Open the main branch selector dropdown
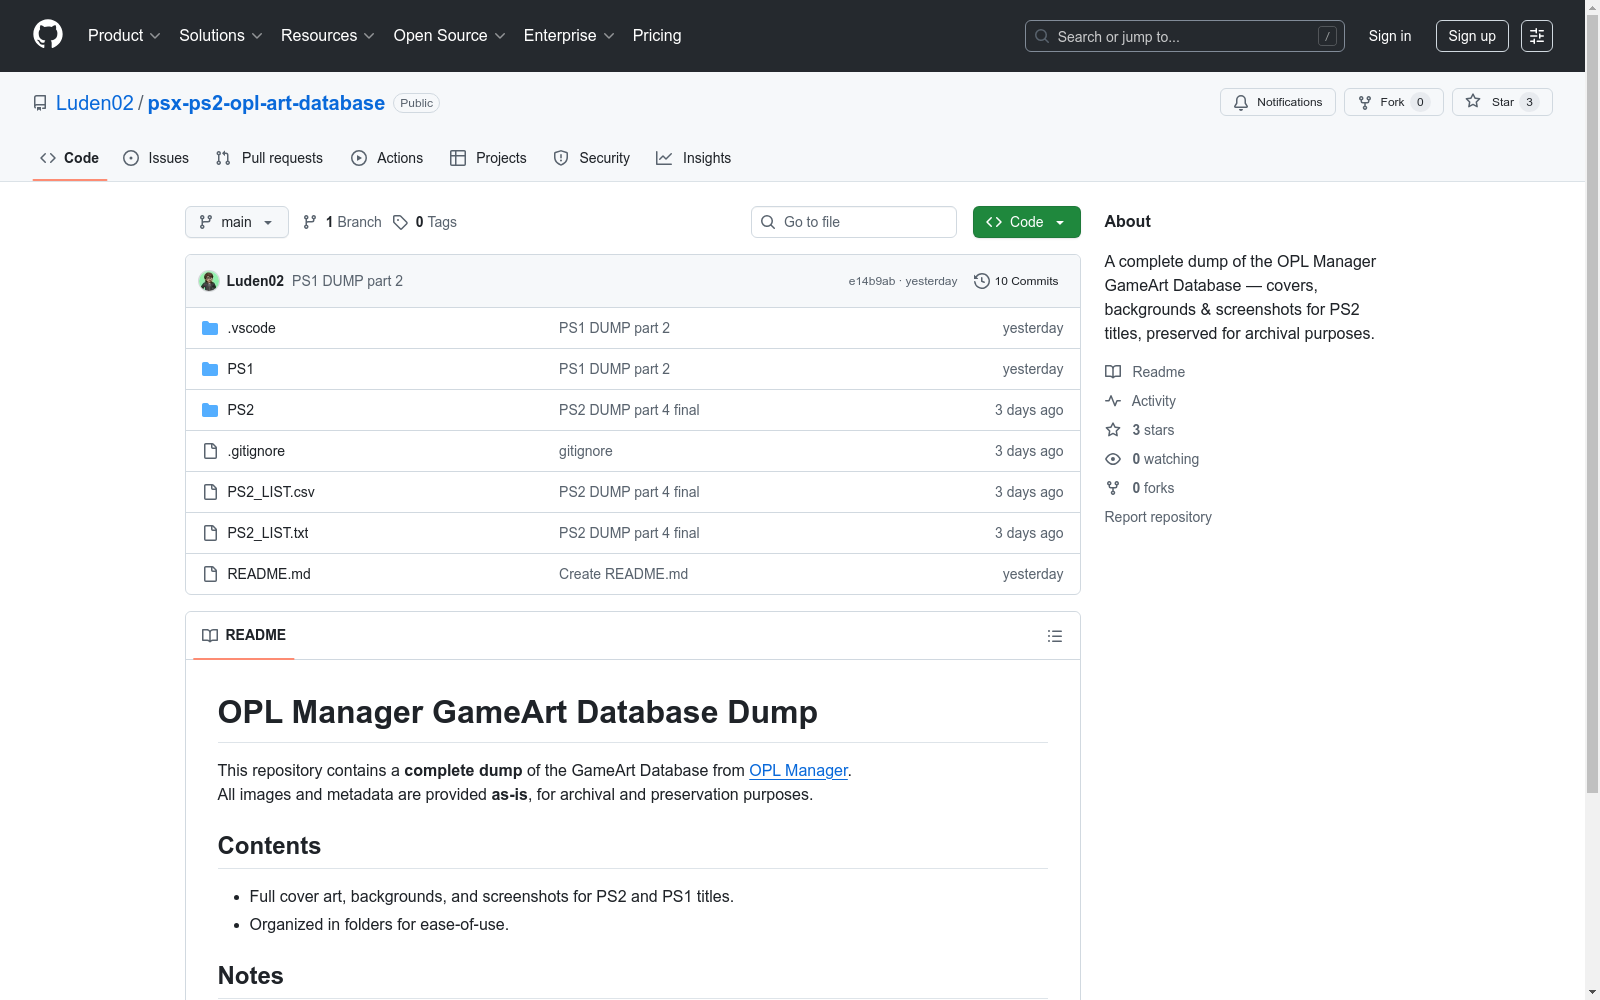Screen dimensions: 1600x1000 237,222
